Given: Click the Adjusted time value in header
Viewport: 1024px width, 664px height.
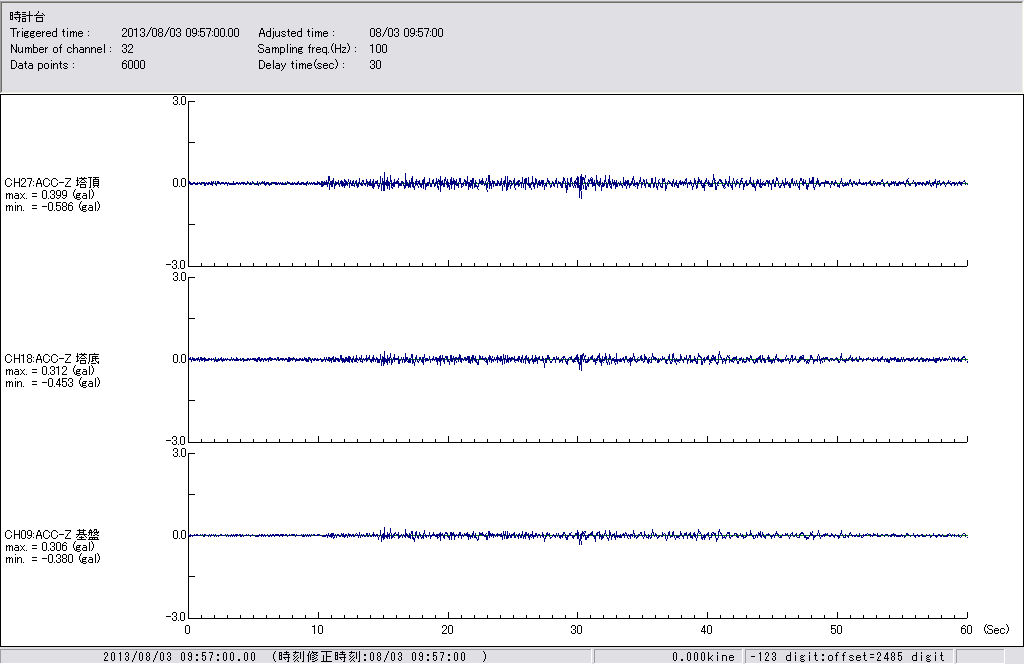Looking at the screenshot, I should (x=406, y=33).
